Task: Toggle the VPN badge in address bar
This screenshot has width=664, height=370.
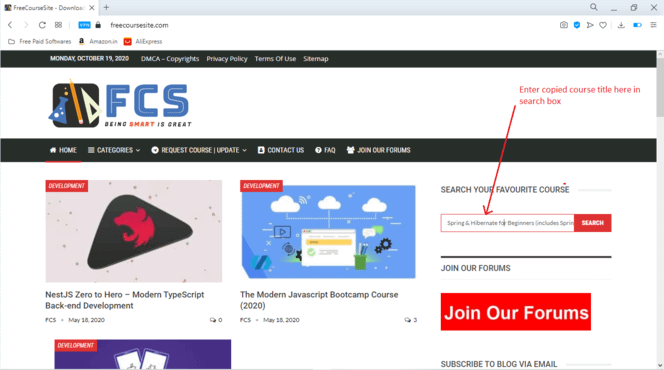Action: (x=84, y=25)
